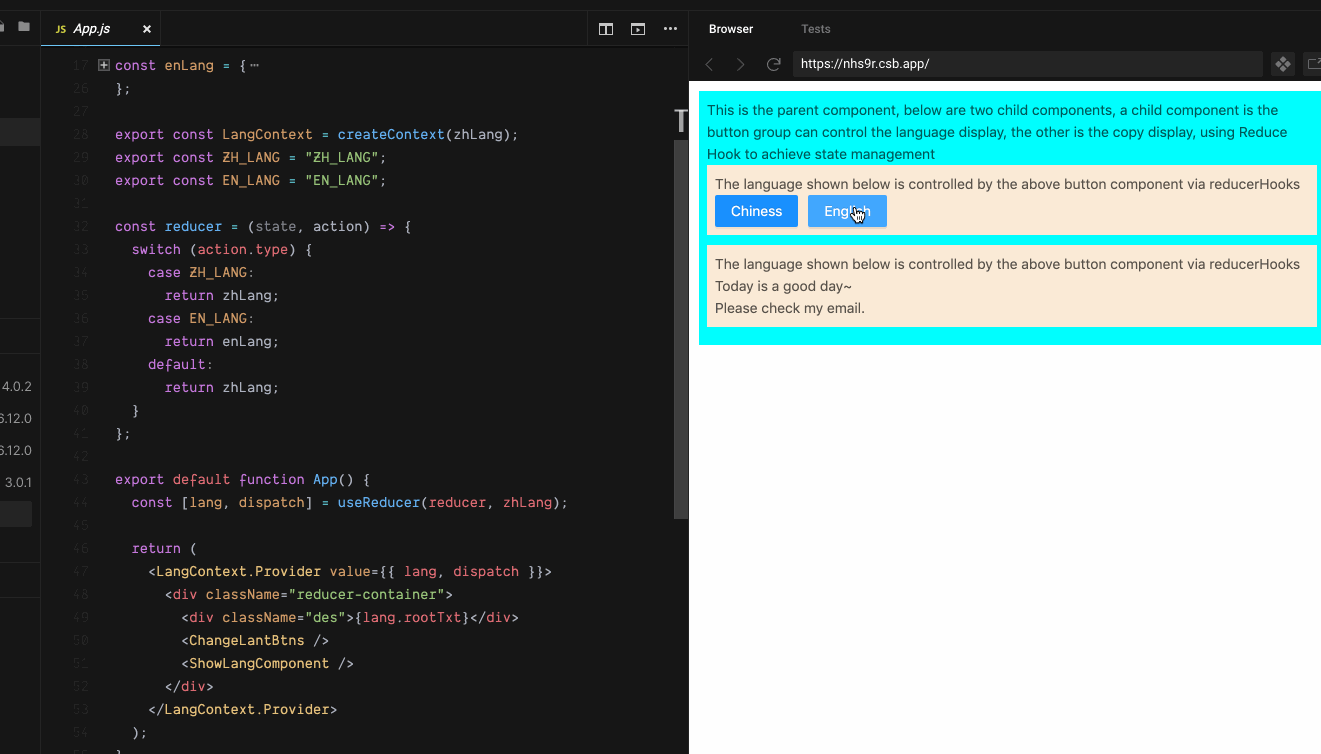
Task: Click the closing </LangContext.Provider> line
Action: click(243, 709)
